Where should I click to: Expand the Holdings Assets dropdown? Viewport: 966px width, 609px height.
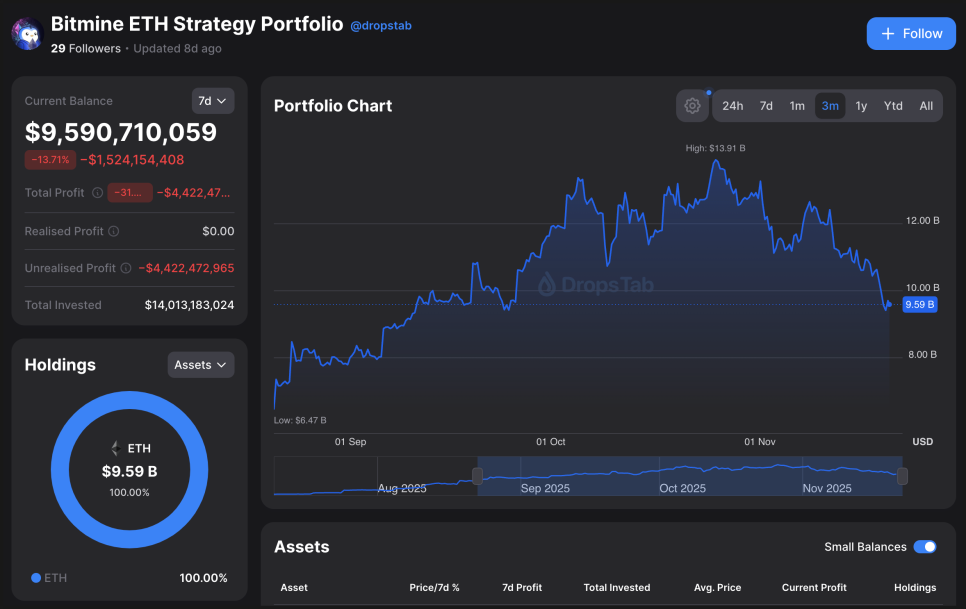[x=201, y=365]
